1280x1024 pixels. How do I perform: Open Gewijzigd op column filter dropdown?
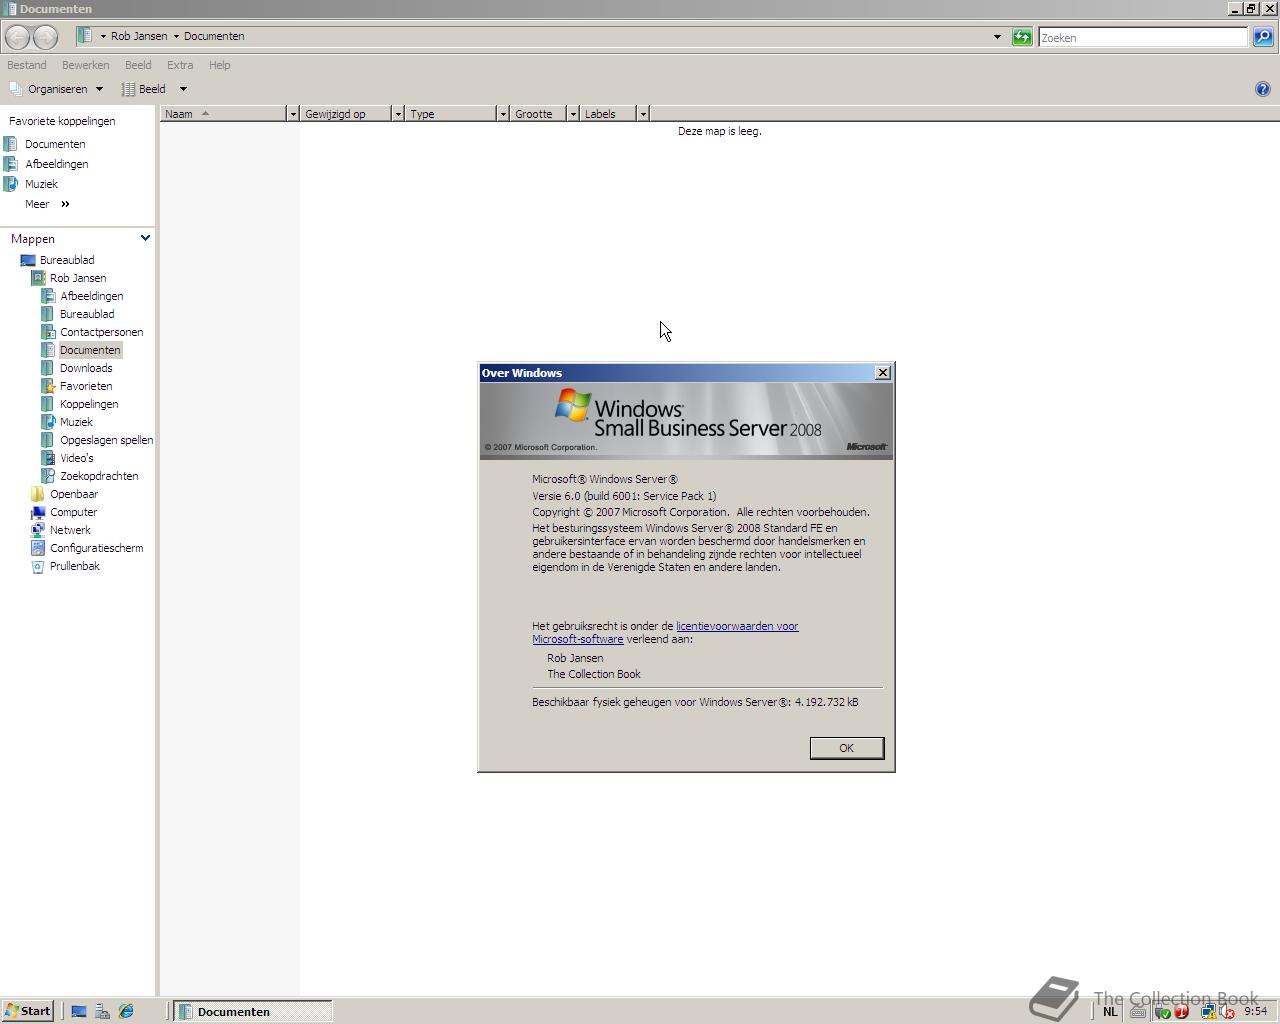[x=398, y=114]
